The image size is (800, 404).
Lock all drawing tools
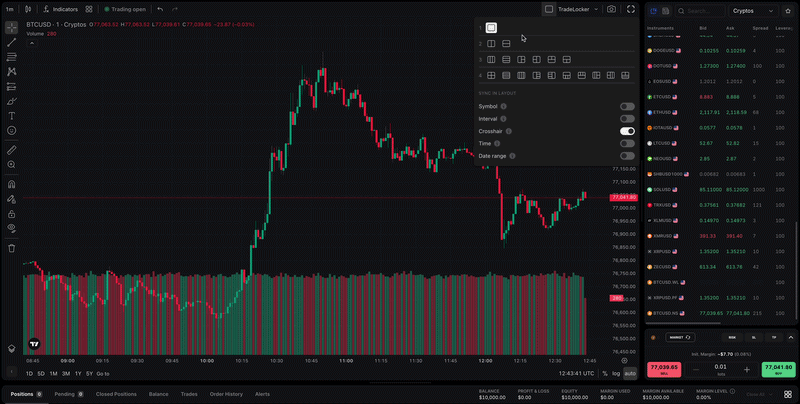[11, 214]
